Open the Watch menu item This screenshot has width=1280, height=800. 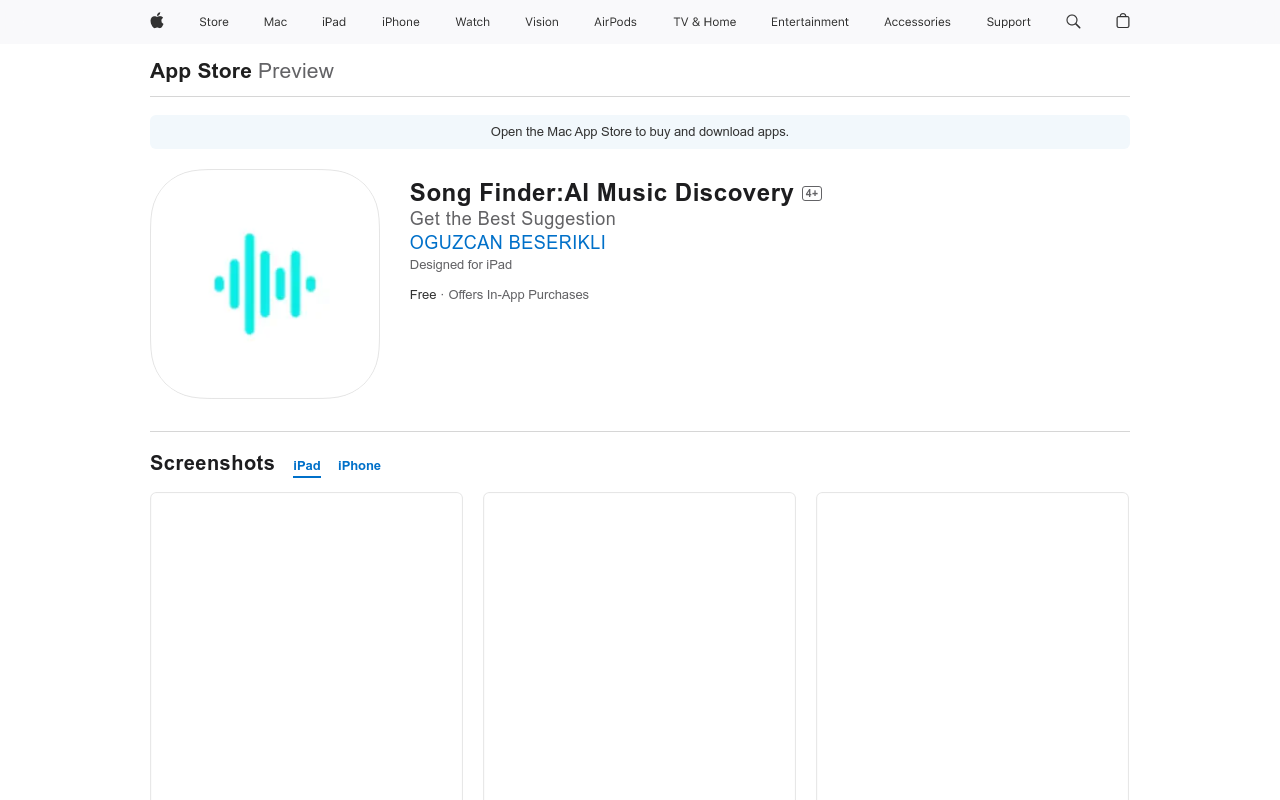click(x=472, y=22)
